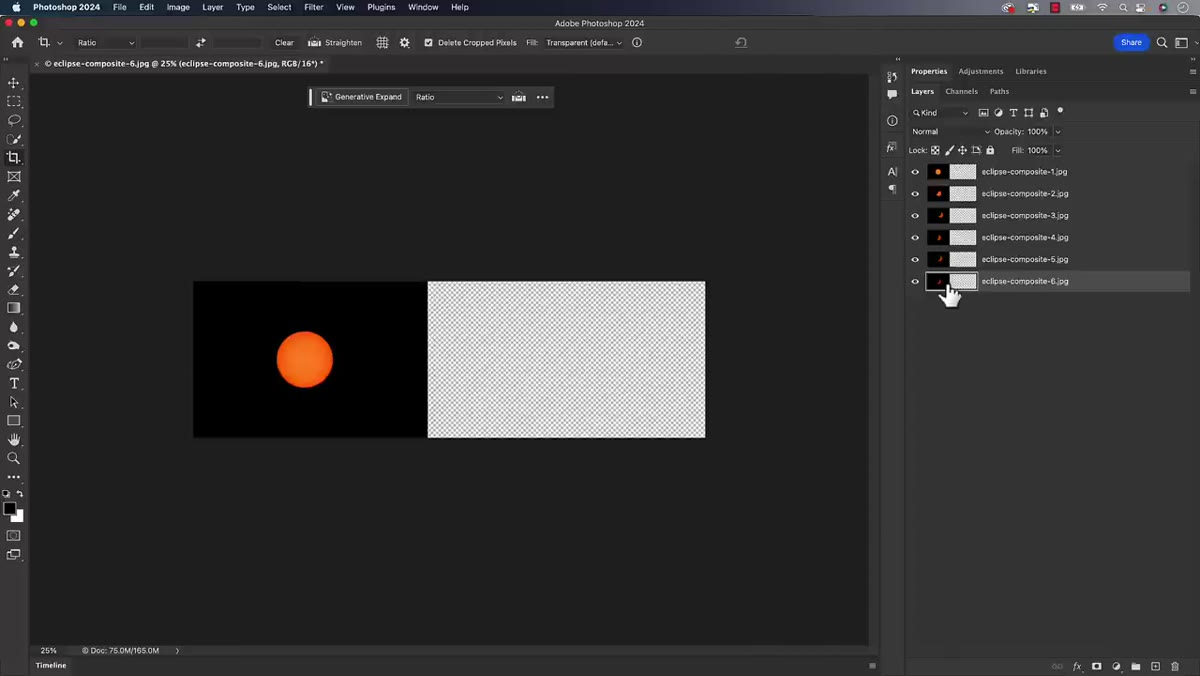Select the Zoom tool
The width and height of the screenshot is (1200, 676).
point(14,458)
